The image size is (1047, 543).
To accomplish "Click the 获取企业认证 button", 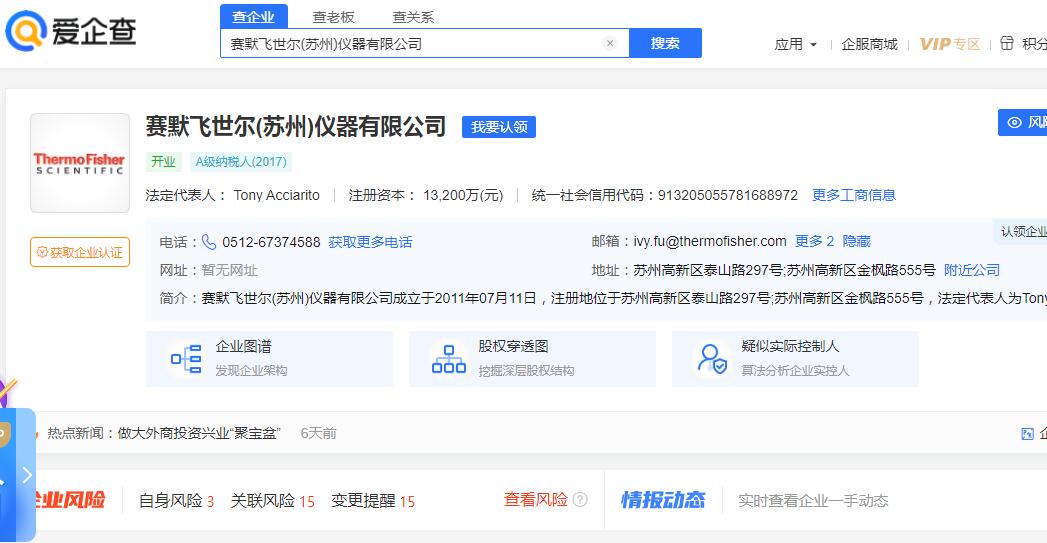I will pos(80,252).
